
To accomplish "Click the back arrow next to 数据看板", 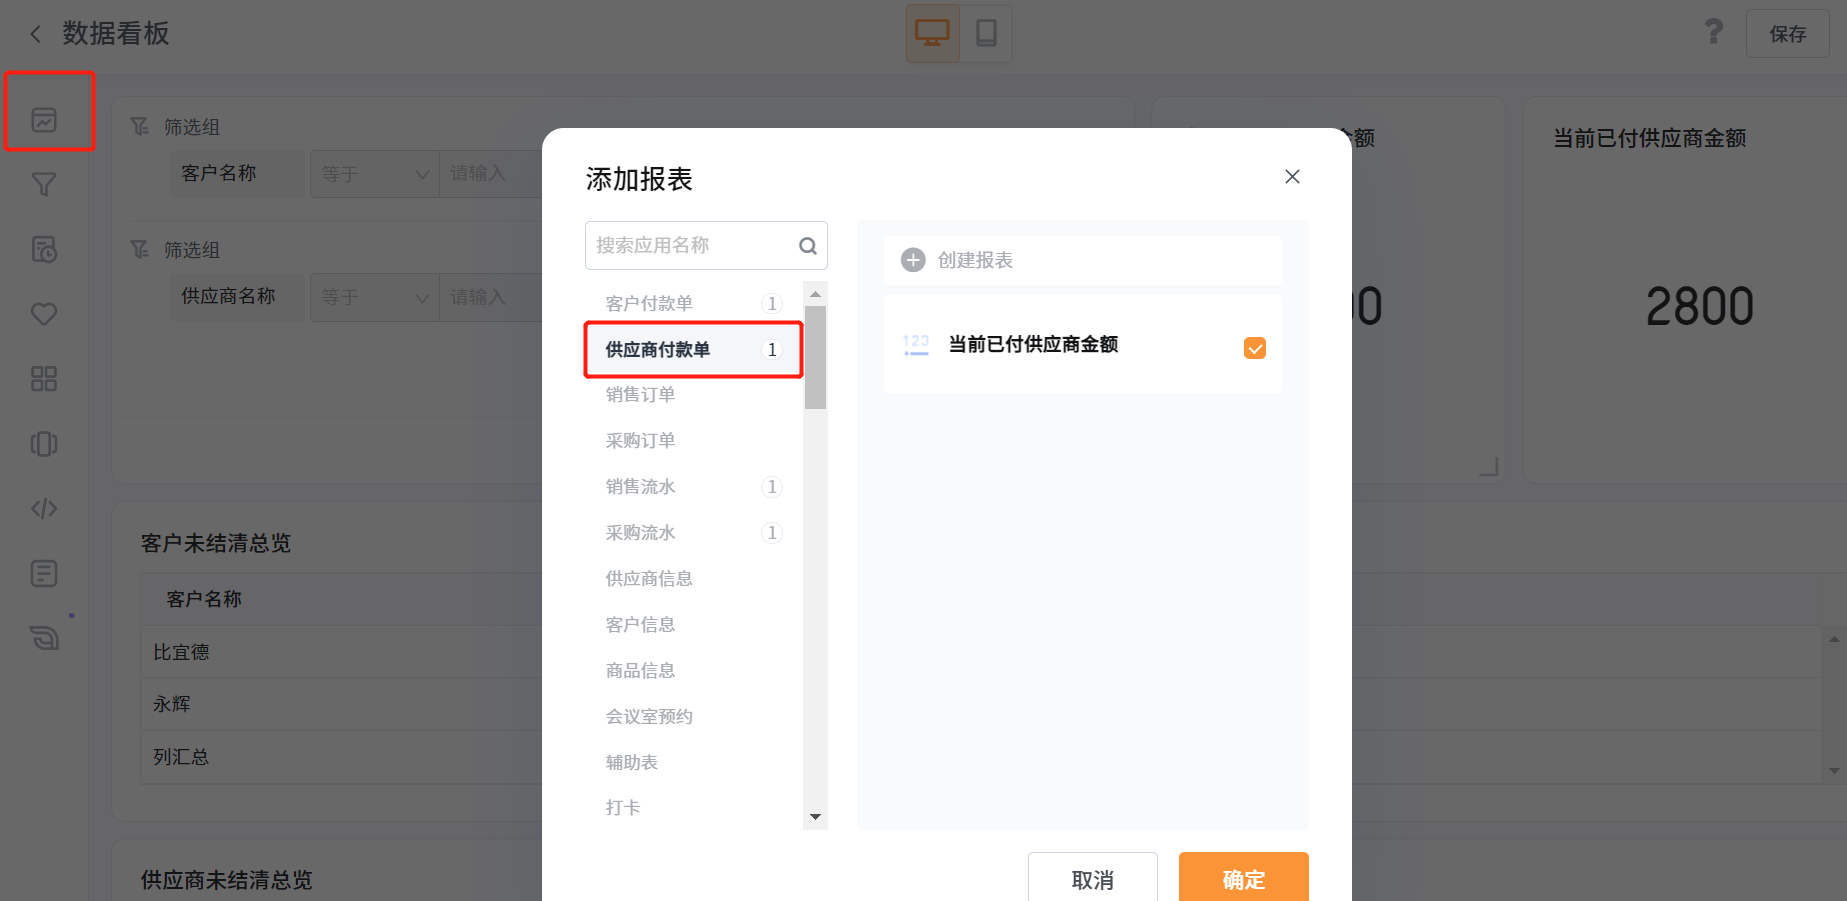I will pos(36,34).
